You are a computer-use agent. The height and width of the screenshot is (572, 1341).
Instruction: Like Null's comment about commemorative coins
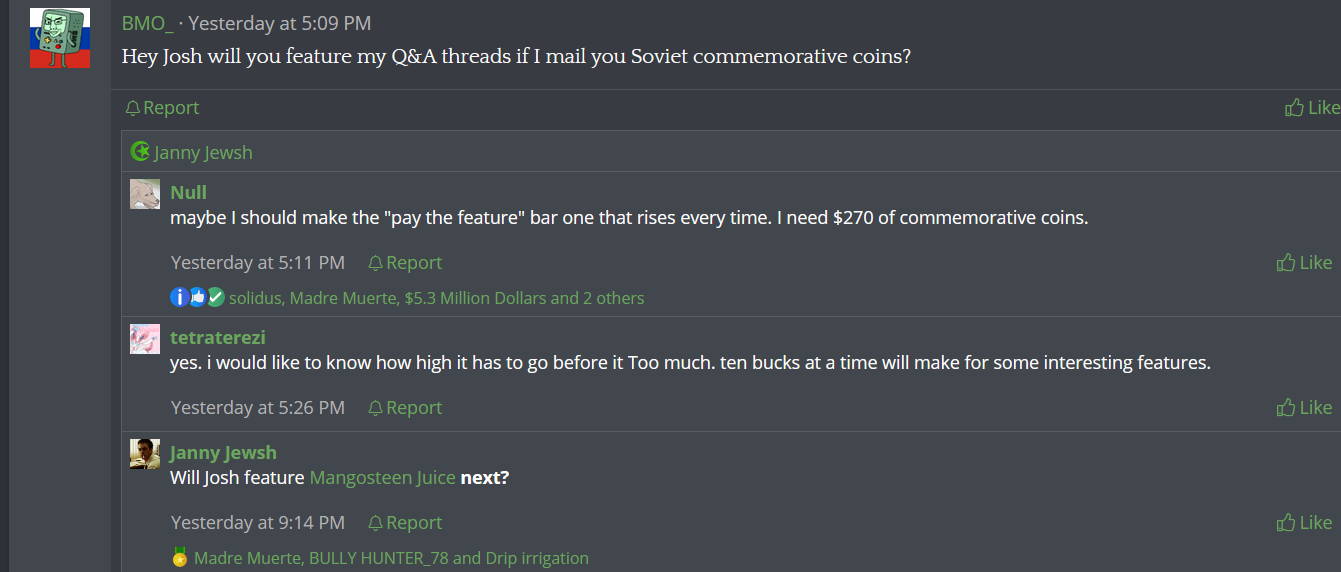tap(1304, 263)
